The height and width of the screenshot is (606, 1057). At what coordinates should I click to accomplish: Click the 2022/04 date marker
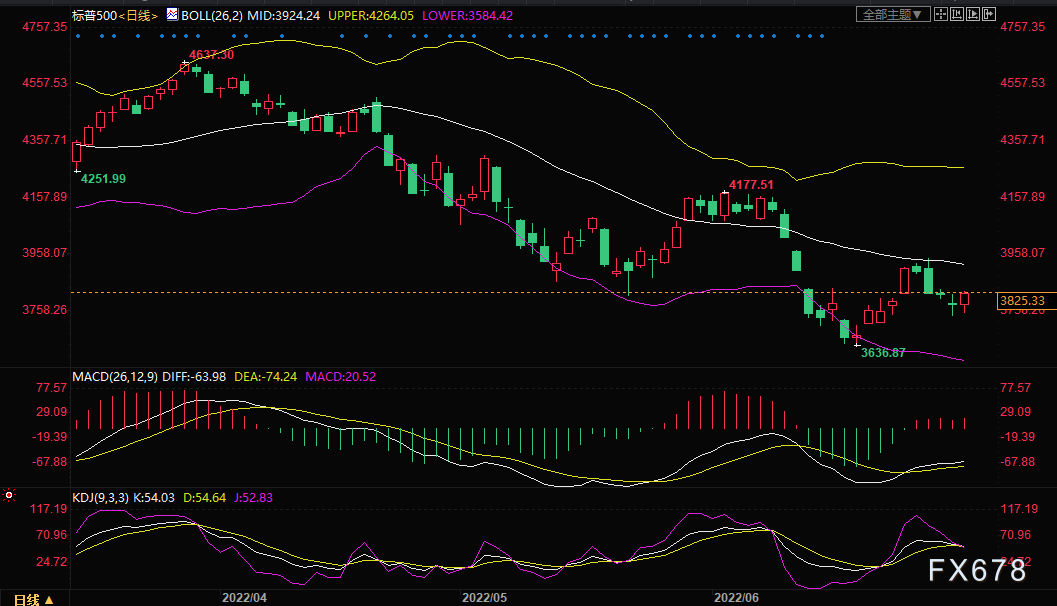pyautogui.click(x=244, y=598)
